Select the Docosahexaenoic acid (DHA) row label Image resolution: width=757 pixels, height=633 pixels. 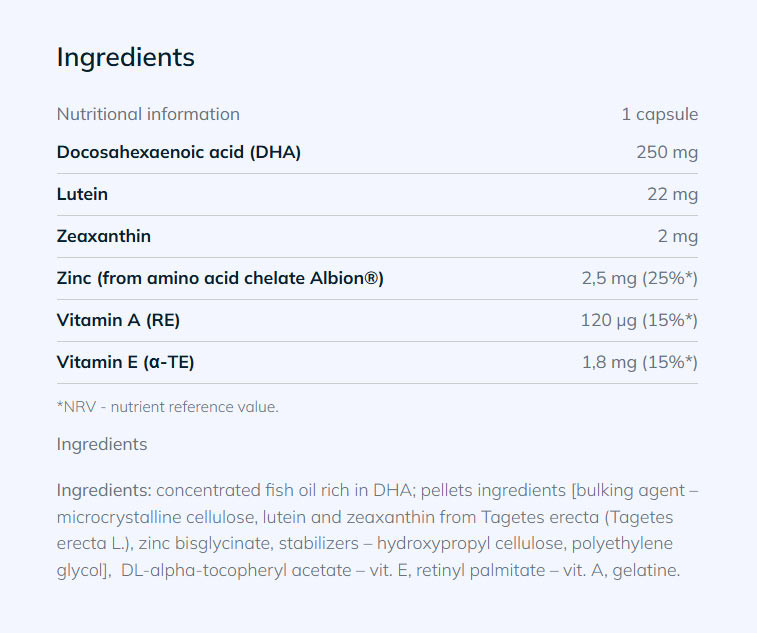[x=179, y=152]
